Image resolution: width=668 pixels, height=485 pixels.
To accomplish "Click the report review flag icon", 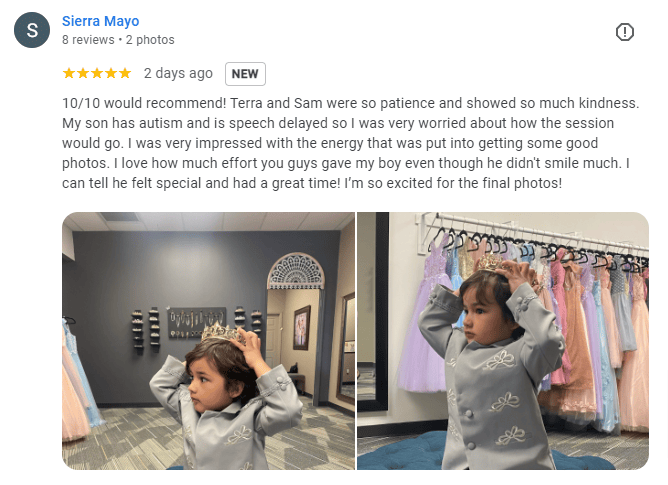I will (625, 32).
